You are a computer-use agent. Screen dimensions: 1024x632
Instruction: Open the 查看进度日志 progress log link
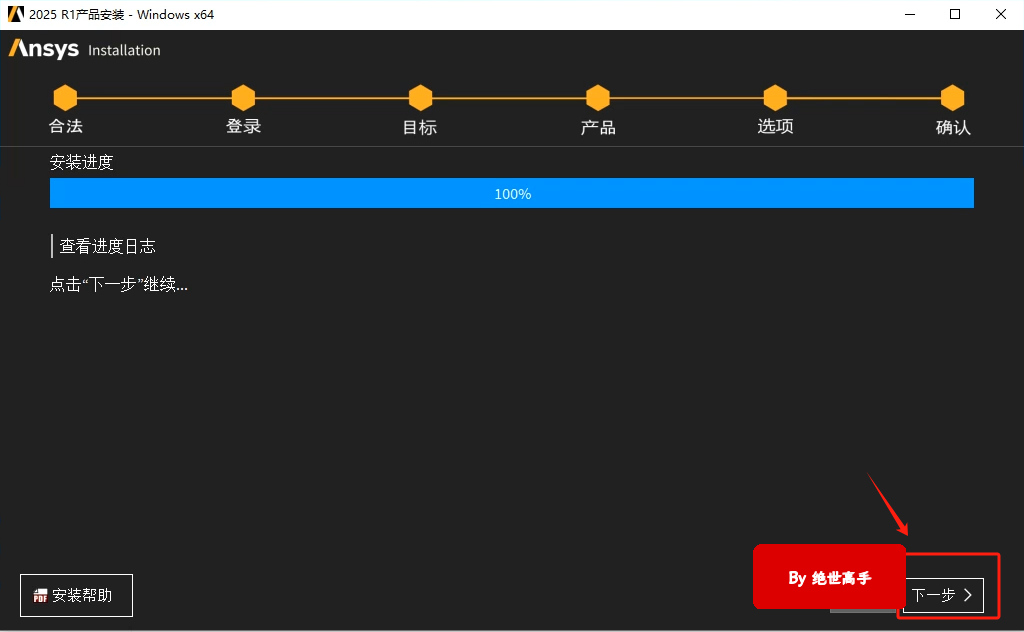coord(107,246)
